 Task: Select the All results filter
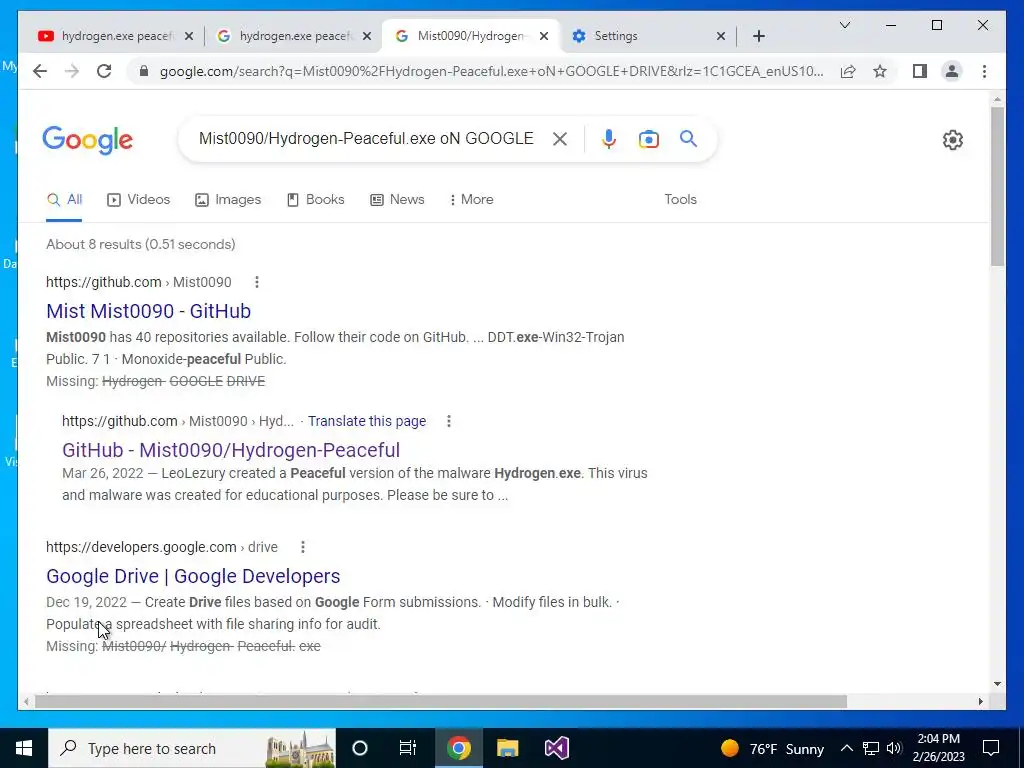64,200
